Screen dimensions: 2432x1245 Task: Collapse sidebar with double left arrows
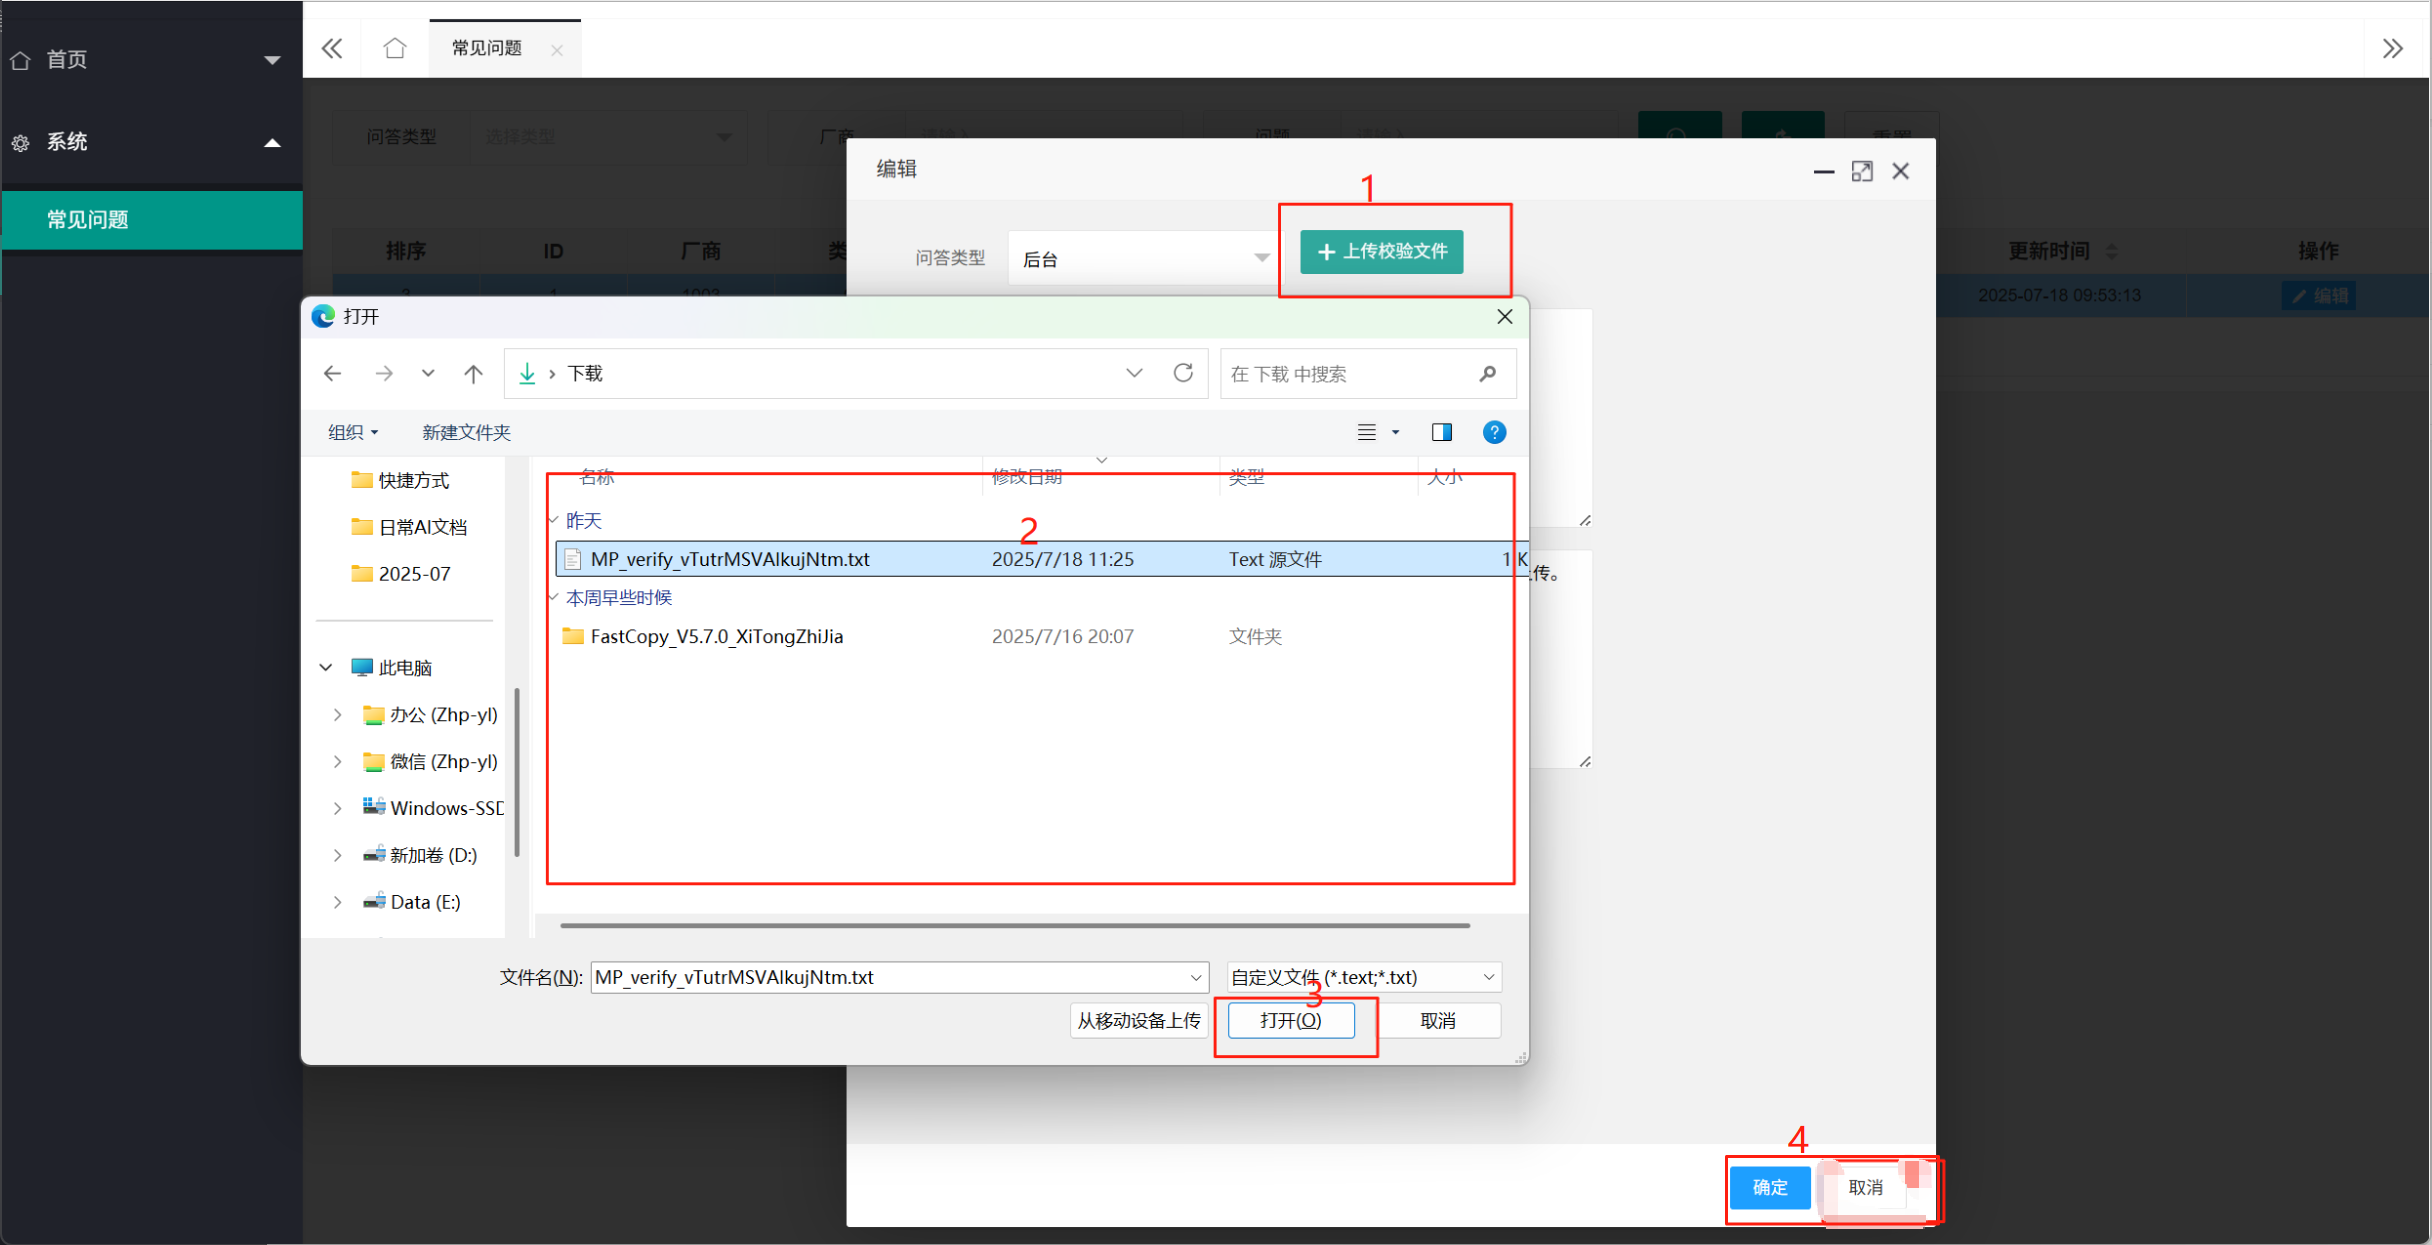pyautogui.click(x=332, y=48)
